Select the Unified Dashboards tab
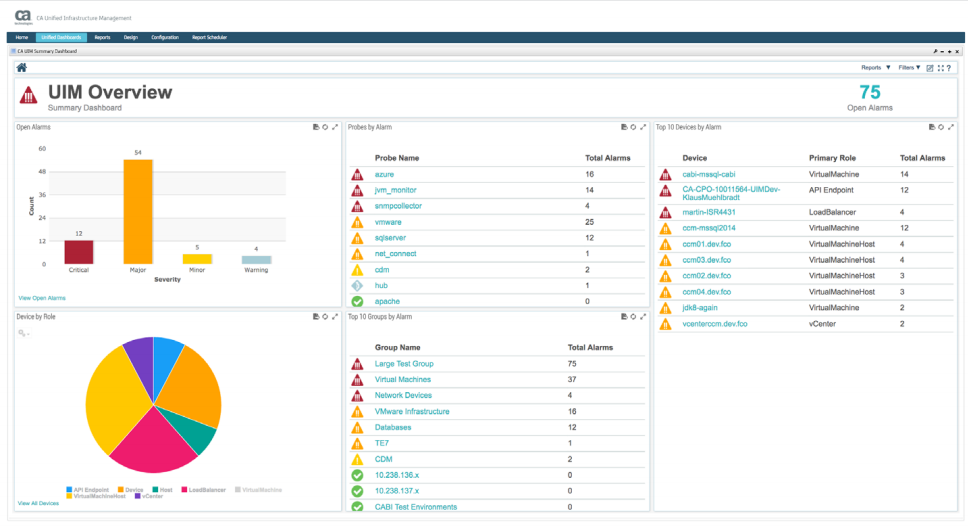968x526 pixels. (x=61, y=38)
